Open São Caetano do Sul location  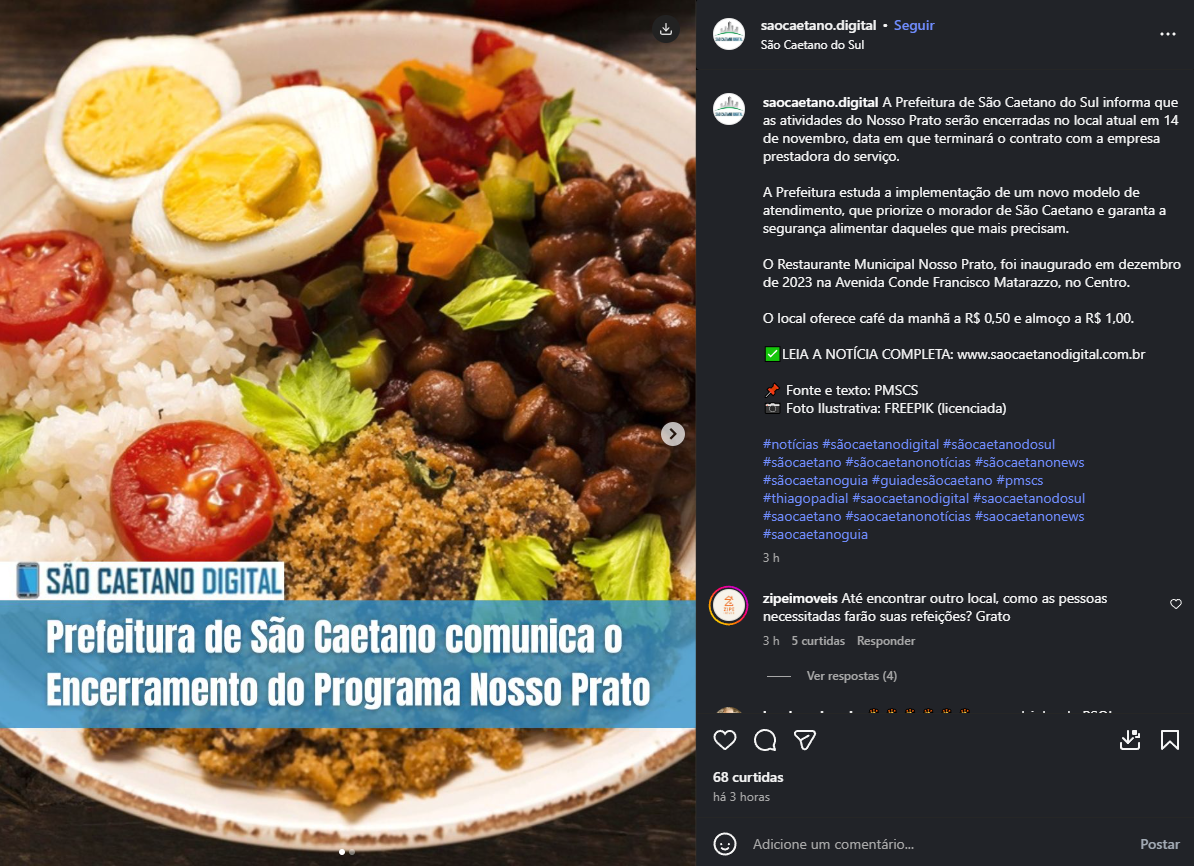click(812, 45)
